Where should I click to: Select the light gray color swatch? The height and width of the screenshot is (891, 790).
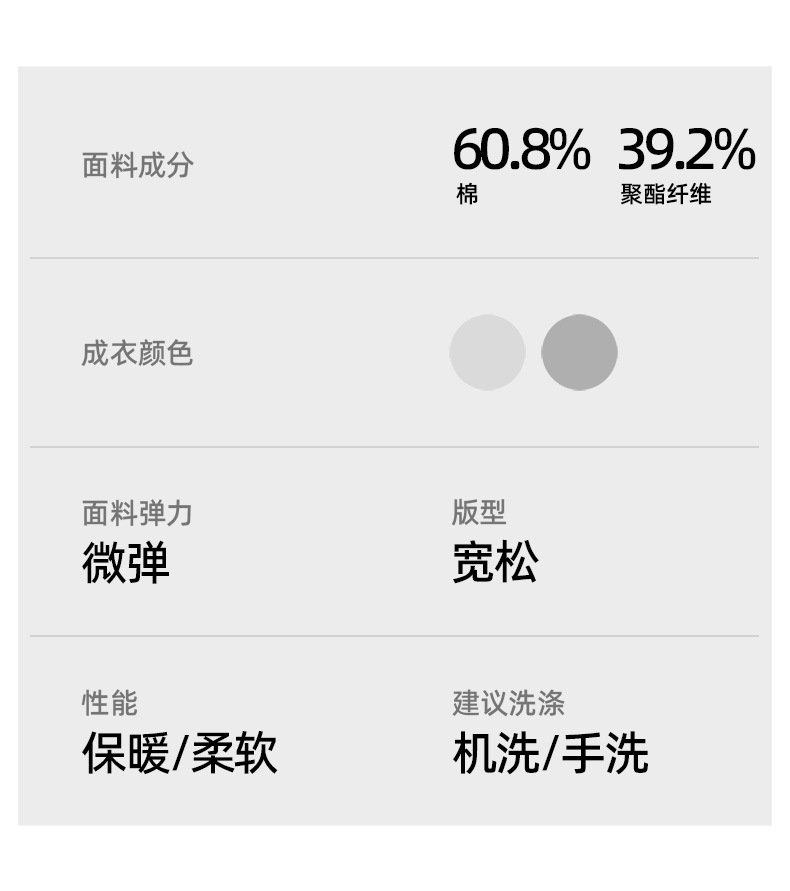487,352
